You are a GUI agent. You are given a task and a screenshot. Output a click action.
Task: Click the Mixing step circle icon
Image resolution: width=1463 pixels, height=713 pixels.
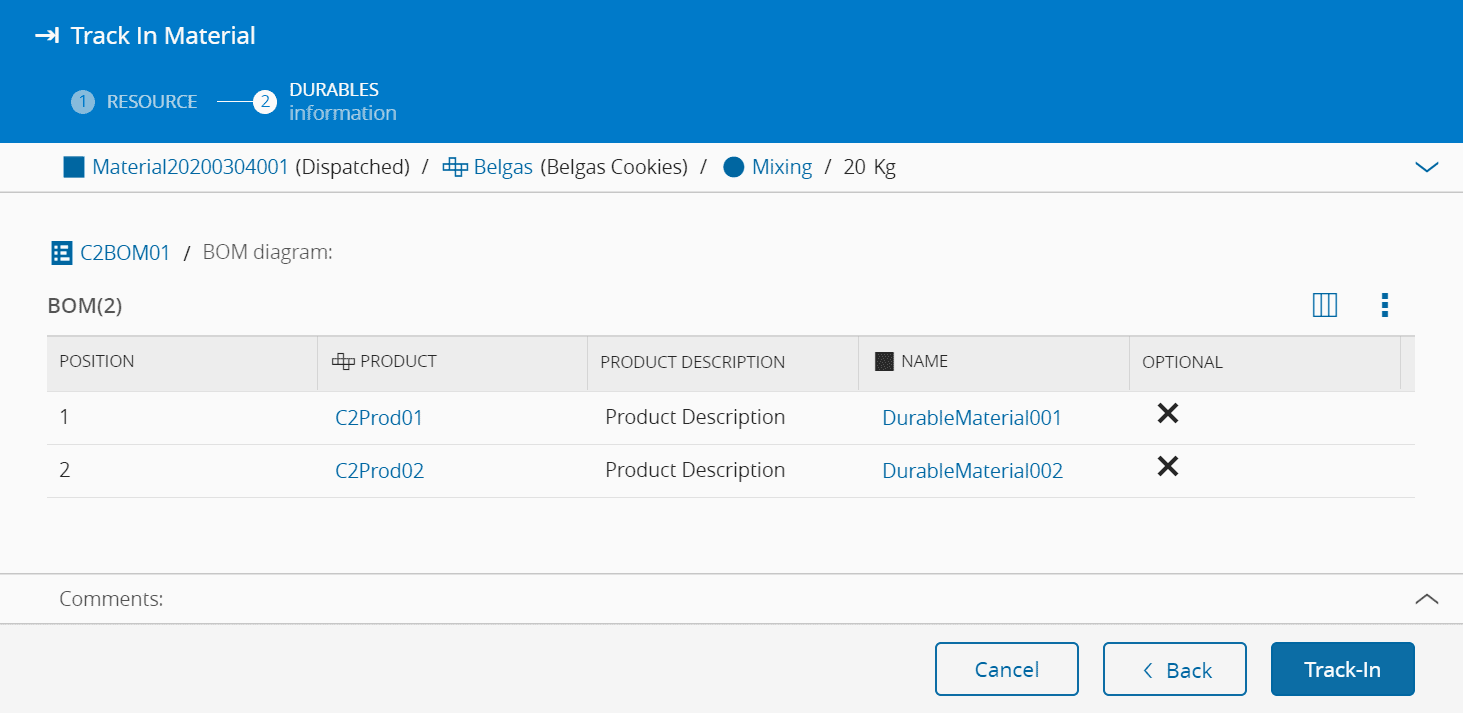click(733, 167)
